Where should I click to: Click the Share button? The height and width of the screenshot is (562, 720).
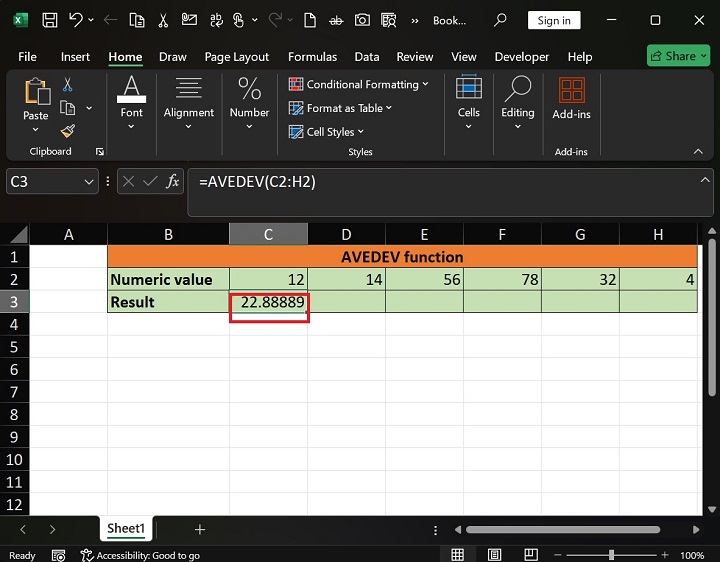[x=678, y=56]
